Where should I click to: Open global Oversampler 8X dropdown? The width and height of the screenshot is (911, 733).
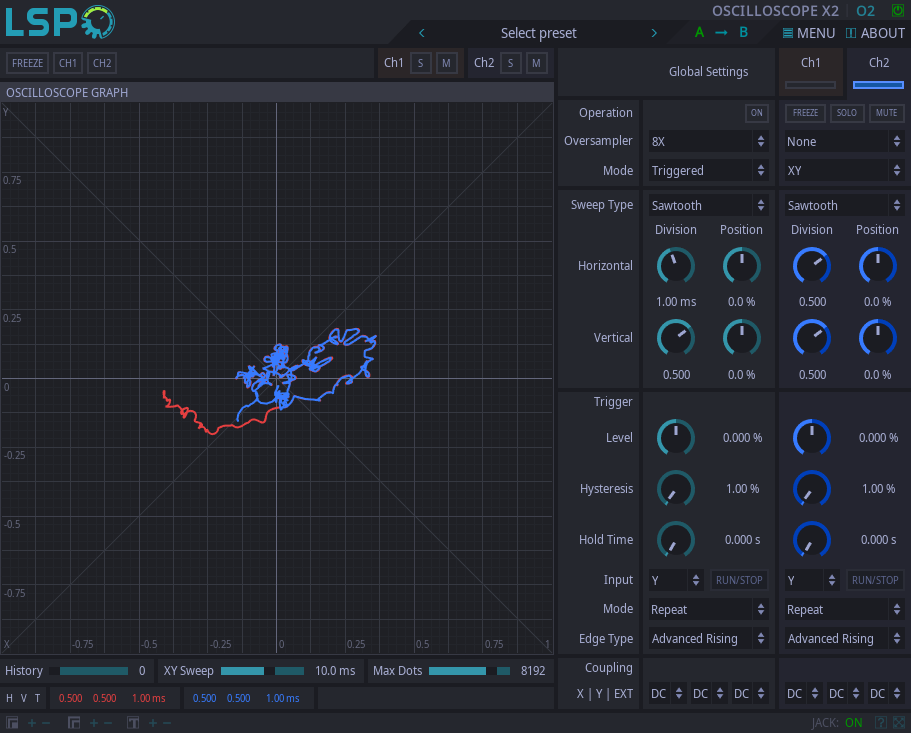tap(708, 141)
